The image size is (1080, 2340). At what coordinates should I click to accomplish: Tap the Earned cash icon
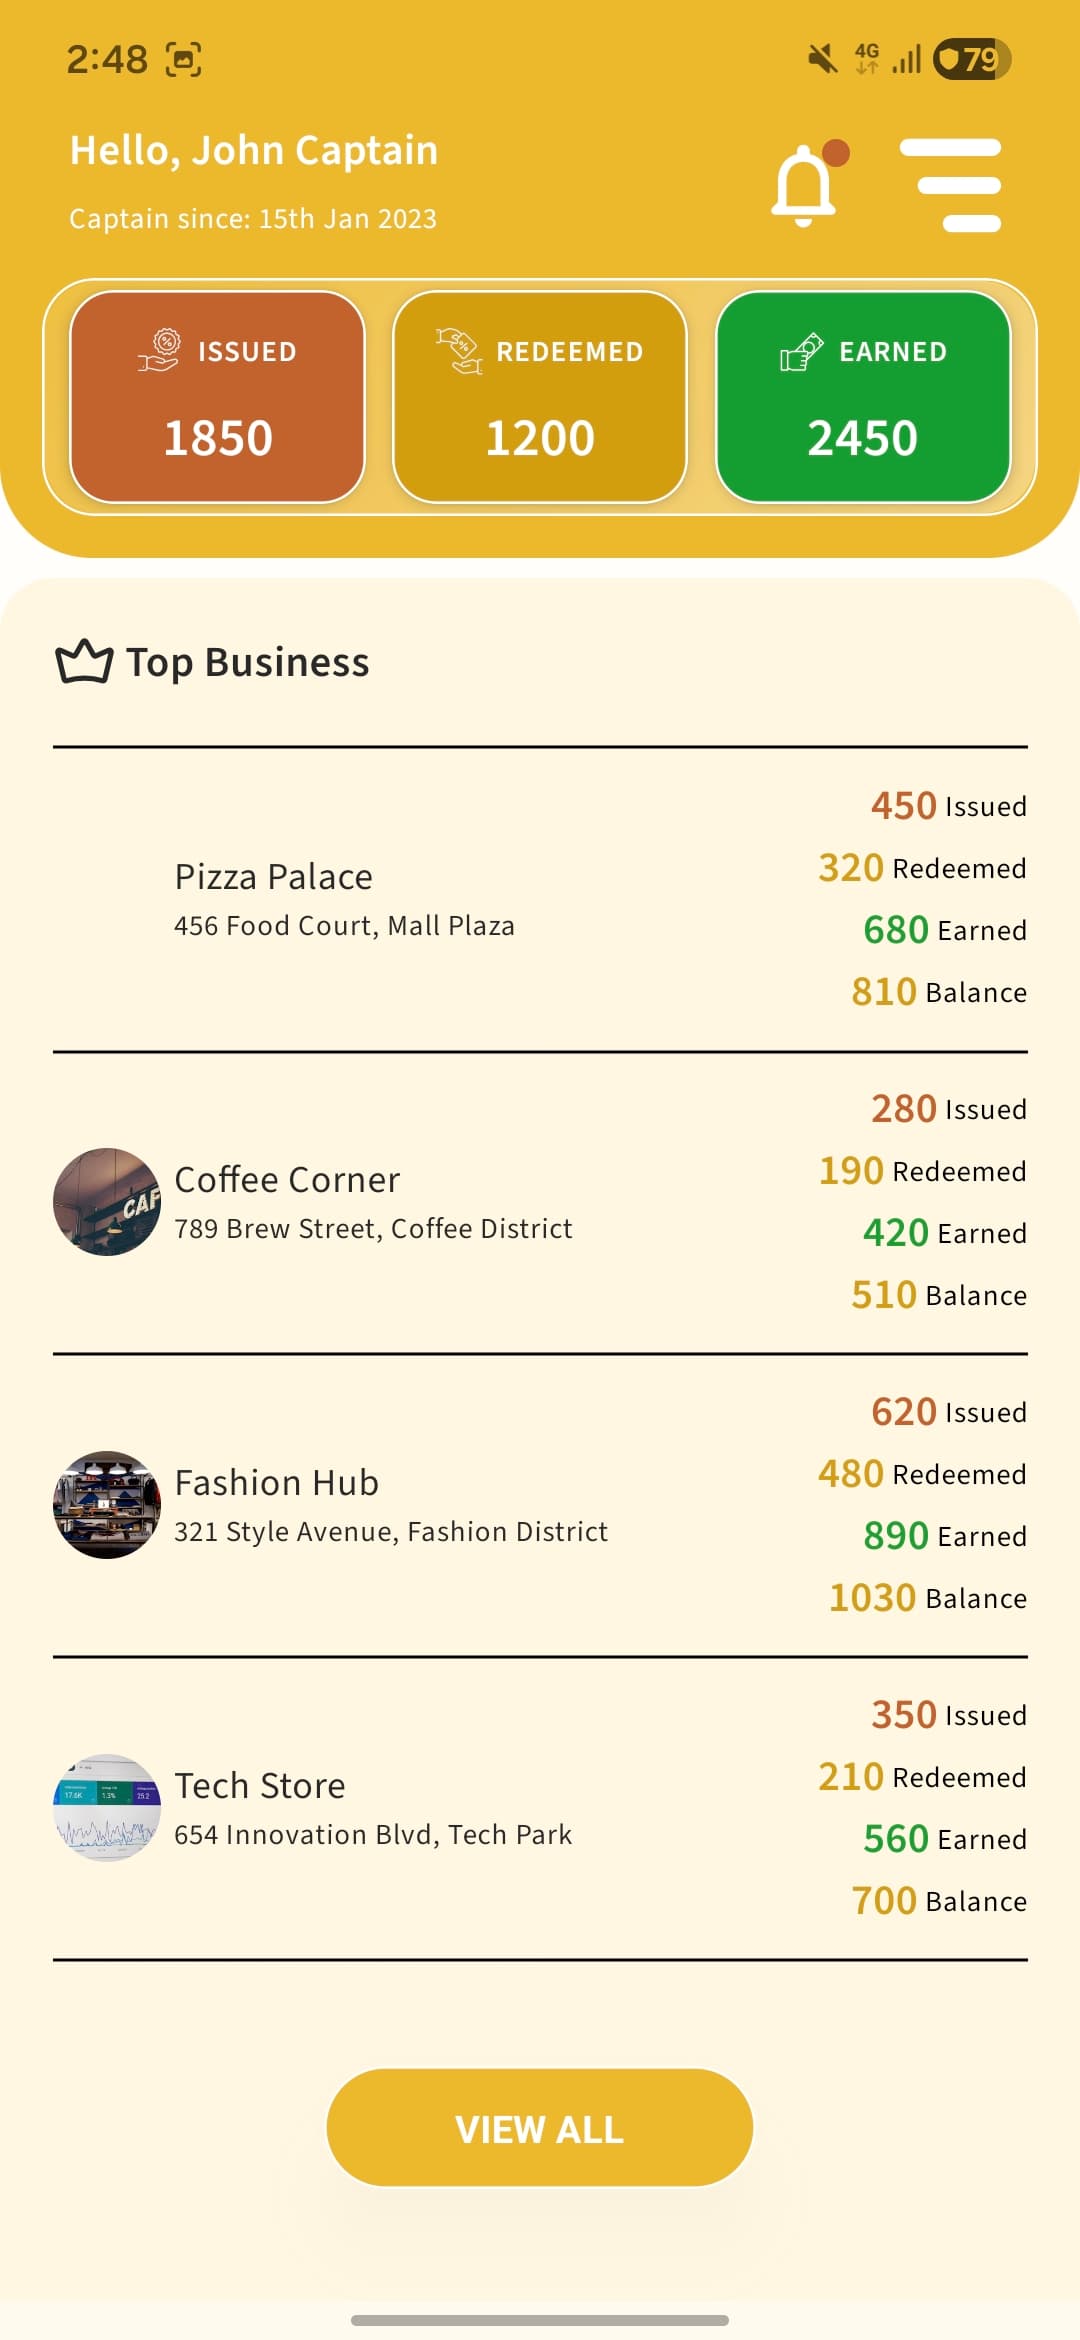(801, 351)
